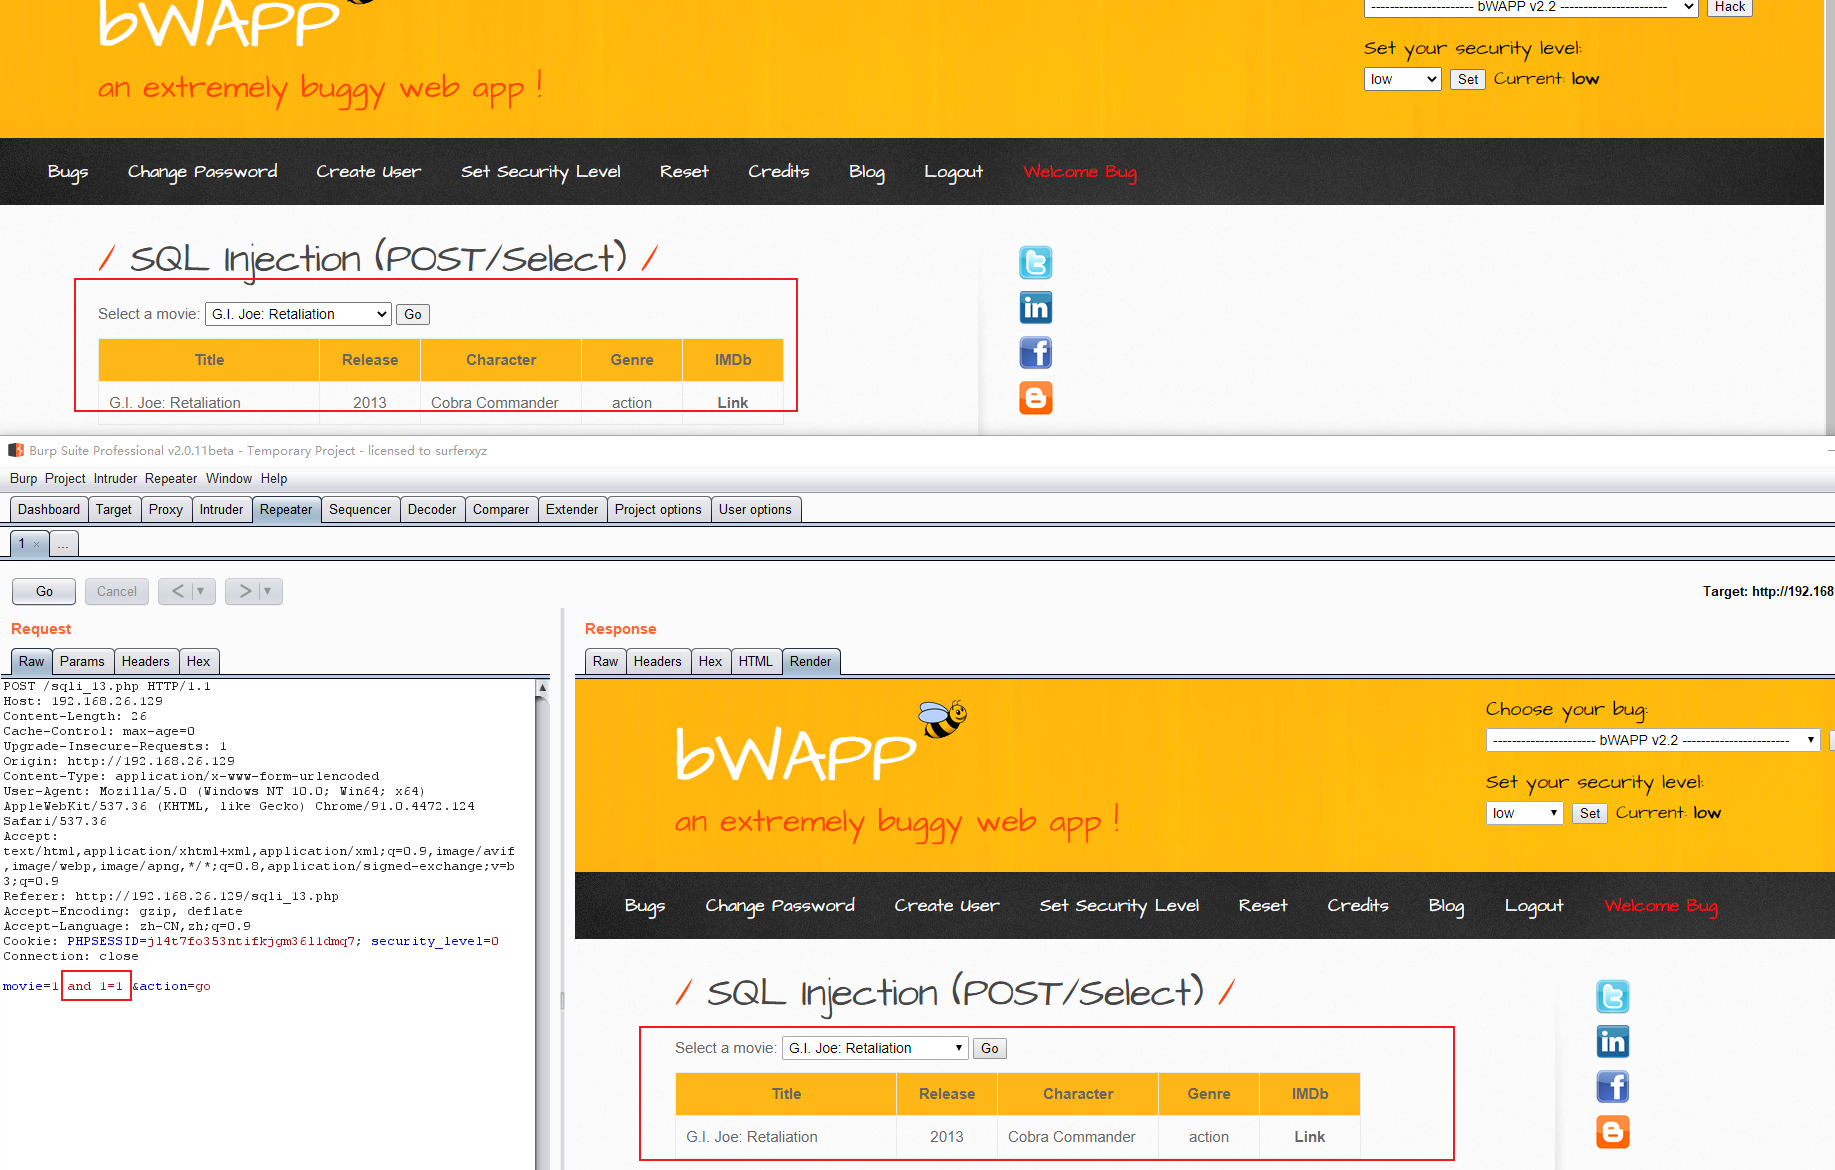The height and width of the screenshot is (1170, 1835).
Task: Switch to the Proxy tab
Action: (166, 509)
